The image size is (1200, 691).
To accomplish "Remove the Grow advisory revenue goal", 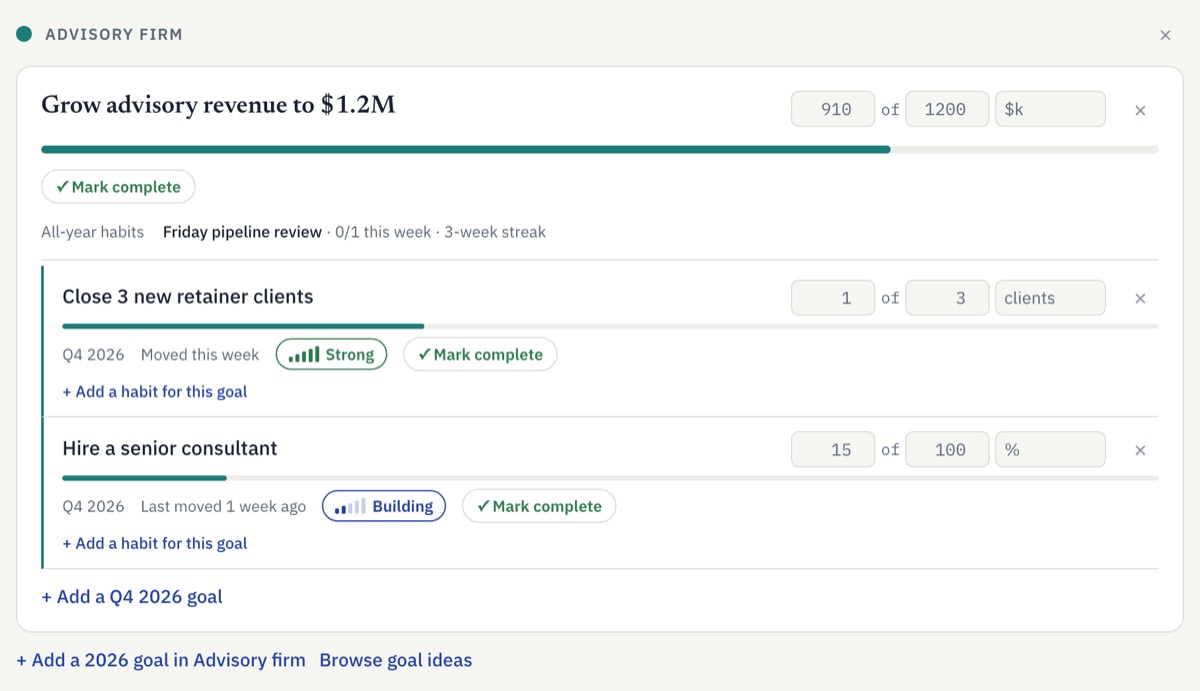I will (1140, 110).
